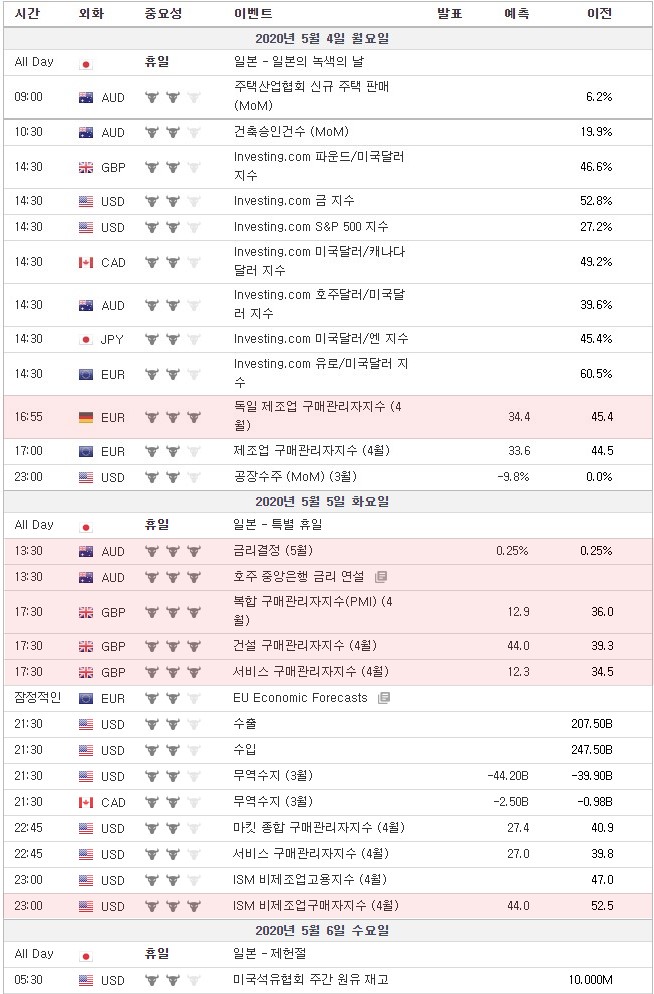The height and width of the screenshot is (994, 654).
Task: Click the bull importance icons on the 금리결정 (5월) row
Action: pyautogui.click(x=172, y=551)
